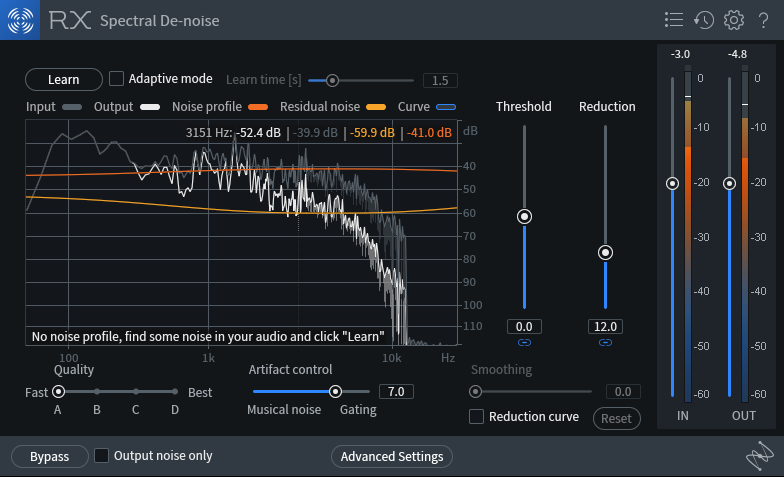Screen dimensions: 784x477
Task: Click the Threshold slider handle
Action: click(524, 216)
